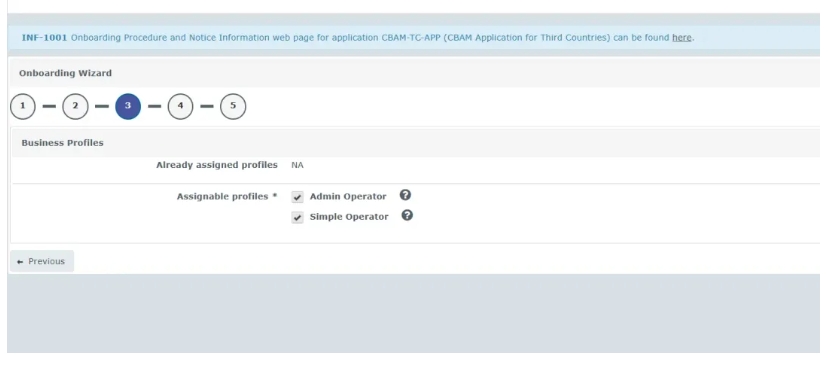Screen dimensions: 828x369
Task: Open help for Simple Operator profile
Action: 407,215
